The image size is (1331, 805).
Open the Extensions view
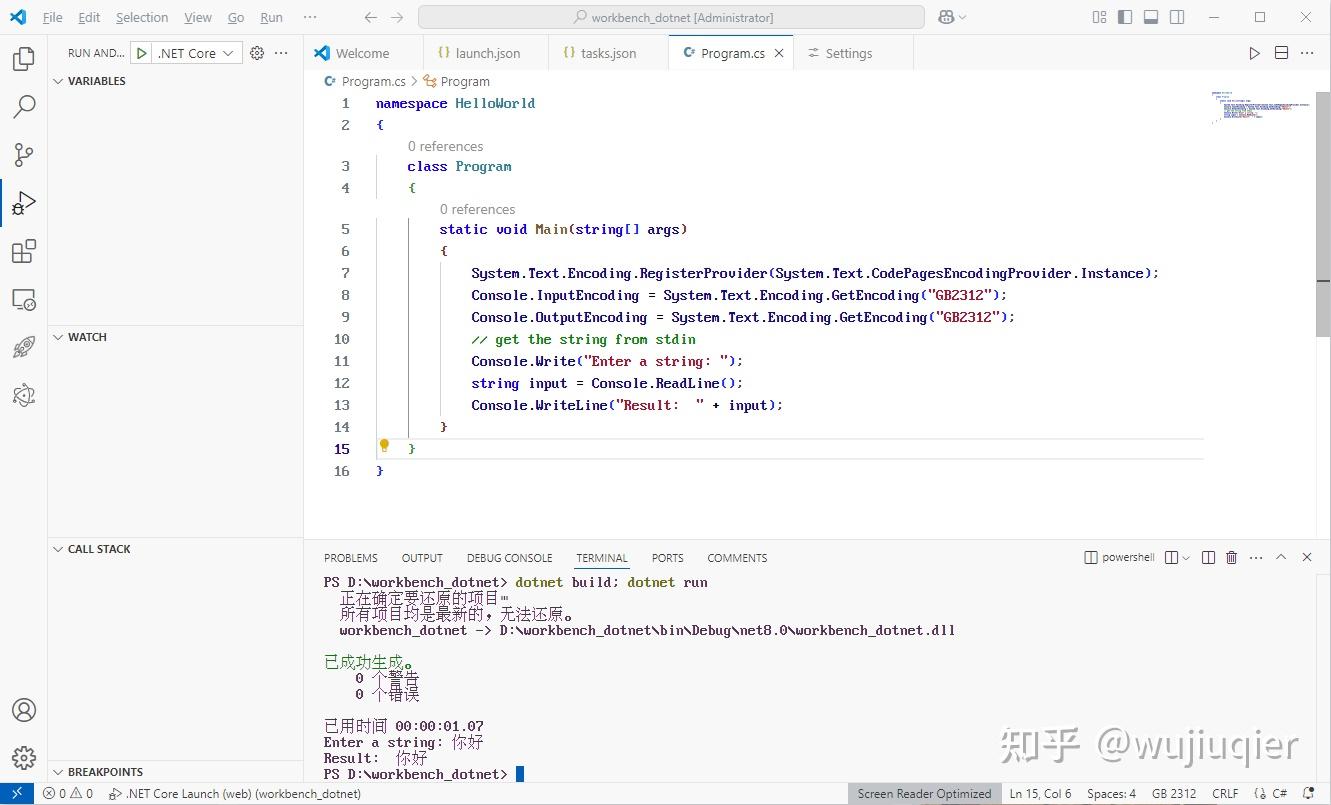point(24,251)
